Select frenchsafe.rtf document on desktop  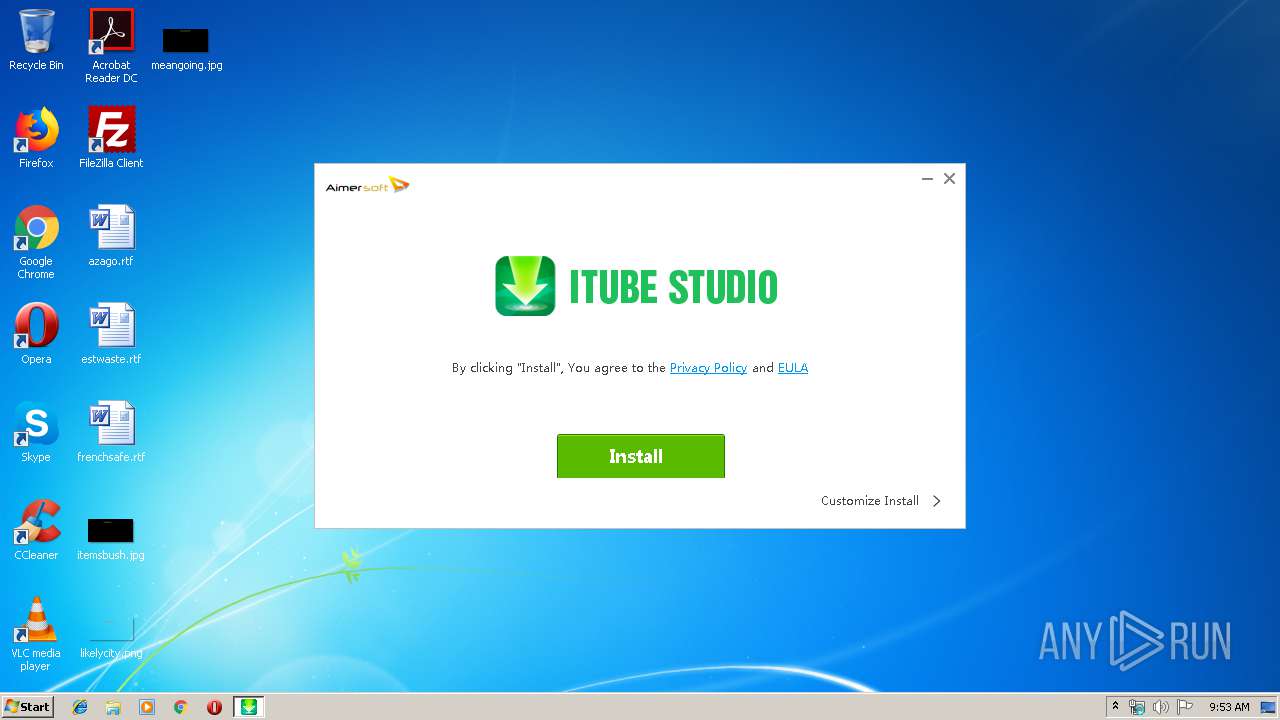pos(111,432)
